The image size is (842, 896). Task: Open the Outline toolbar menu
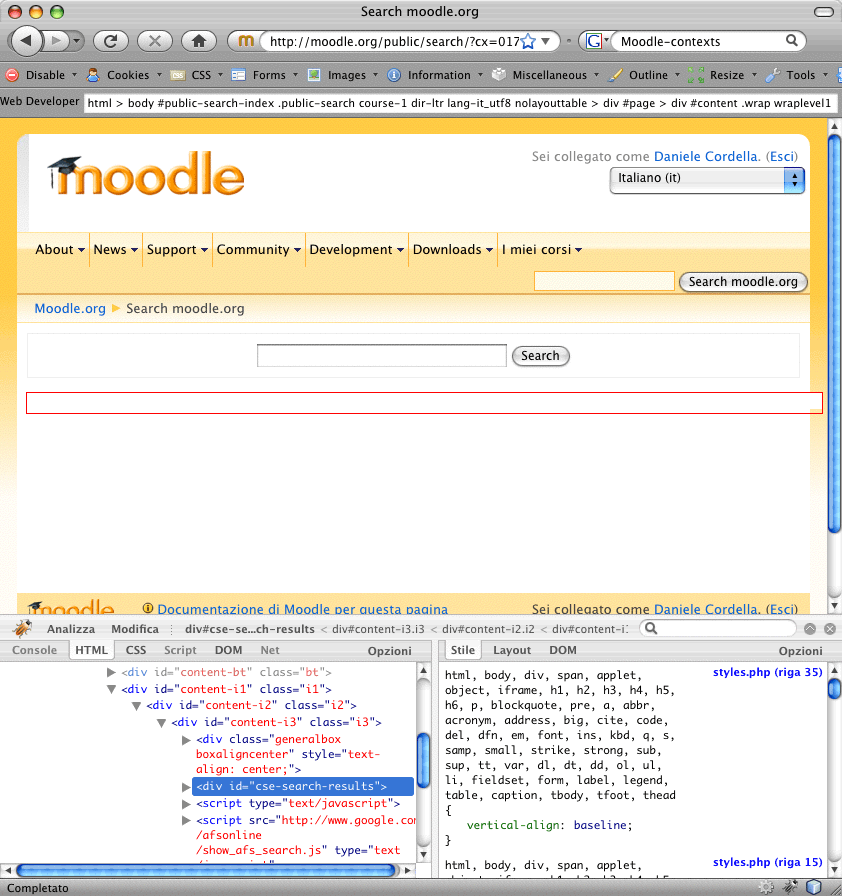[x=644, y=75]
